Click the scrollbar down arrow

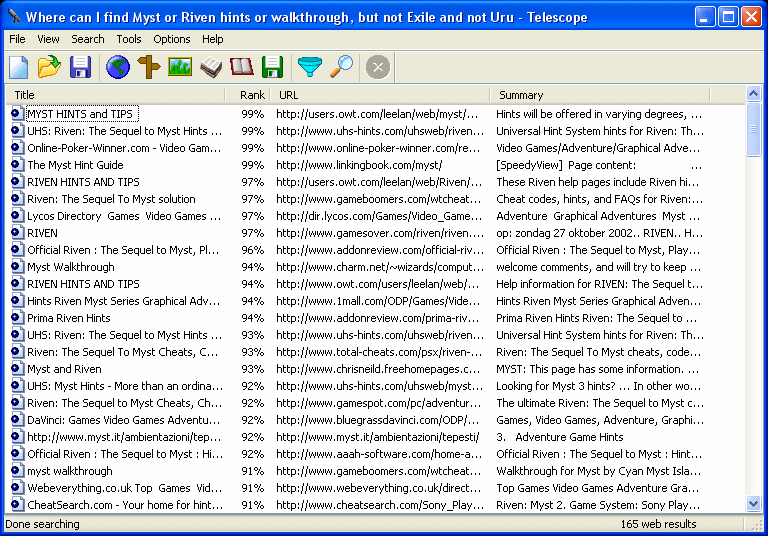(x=753, y=503)
